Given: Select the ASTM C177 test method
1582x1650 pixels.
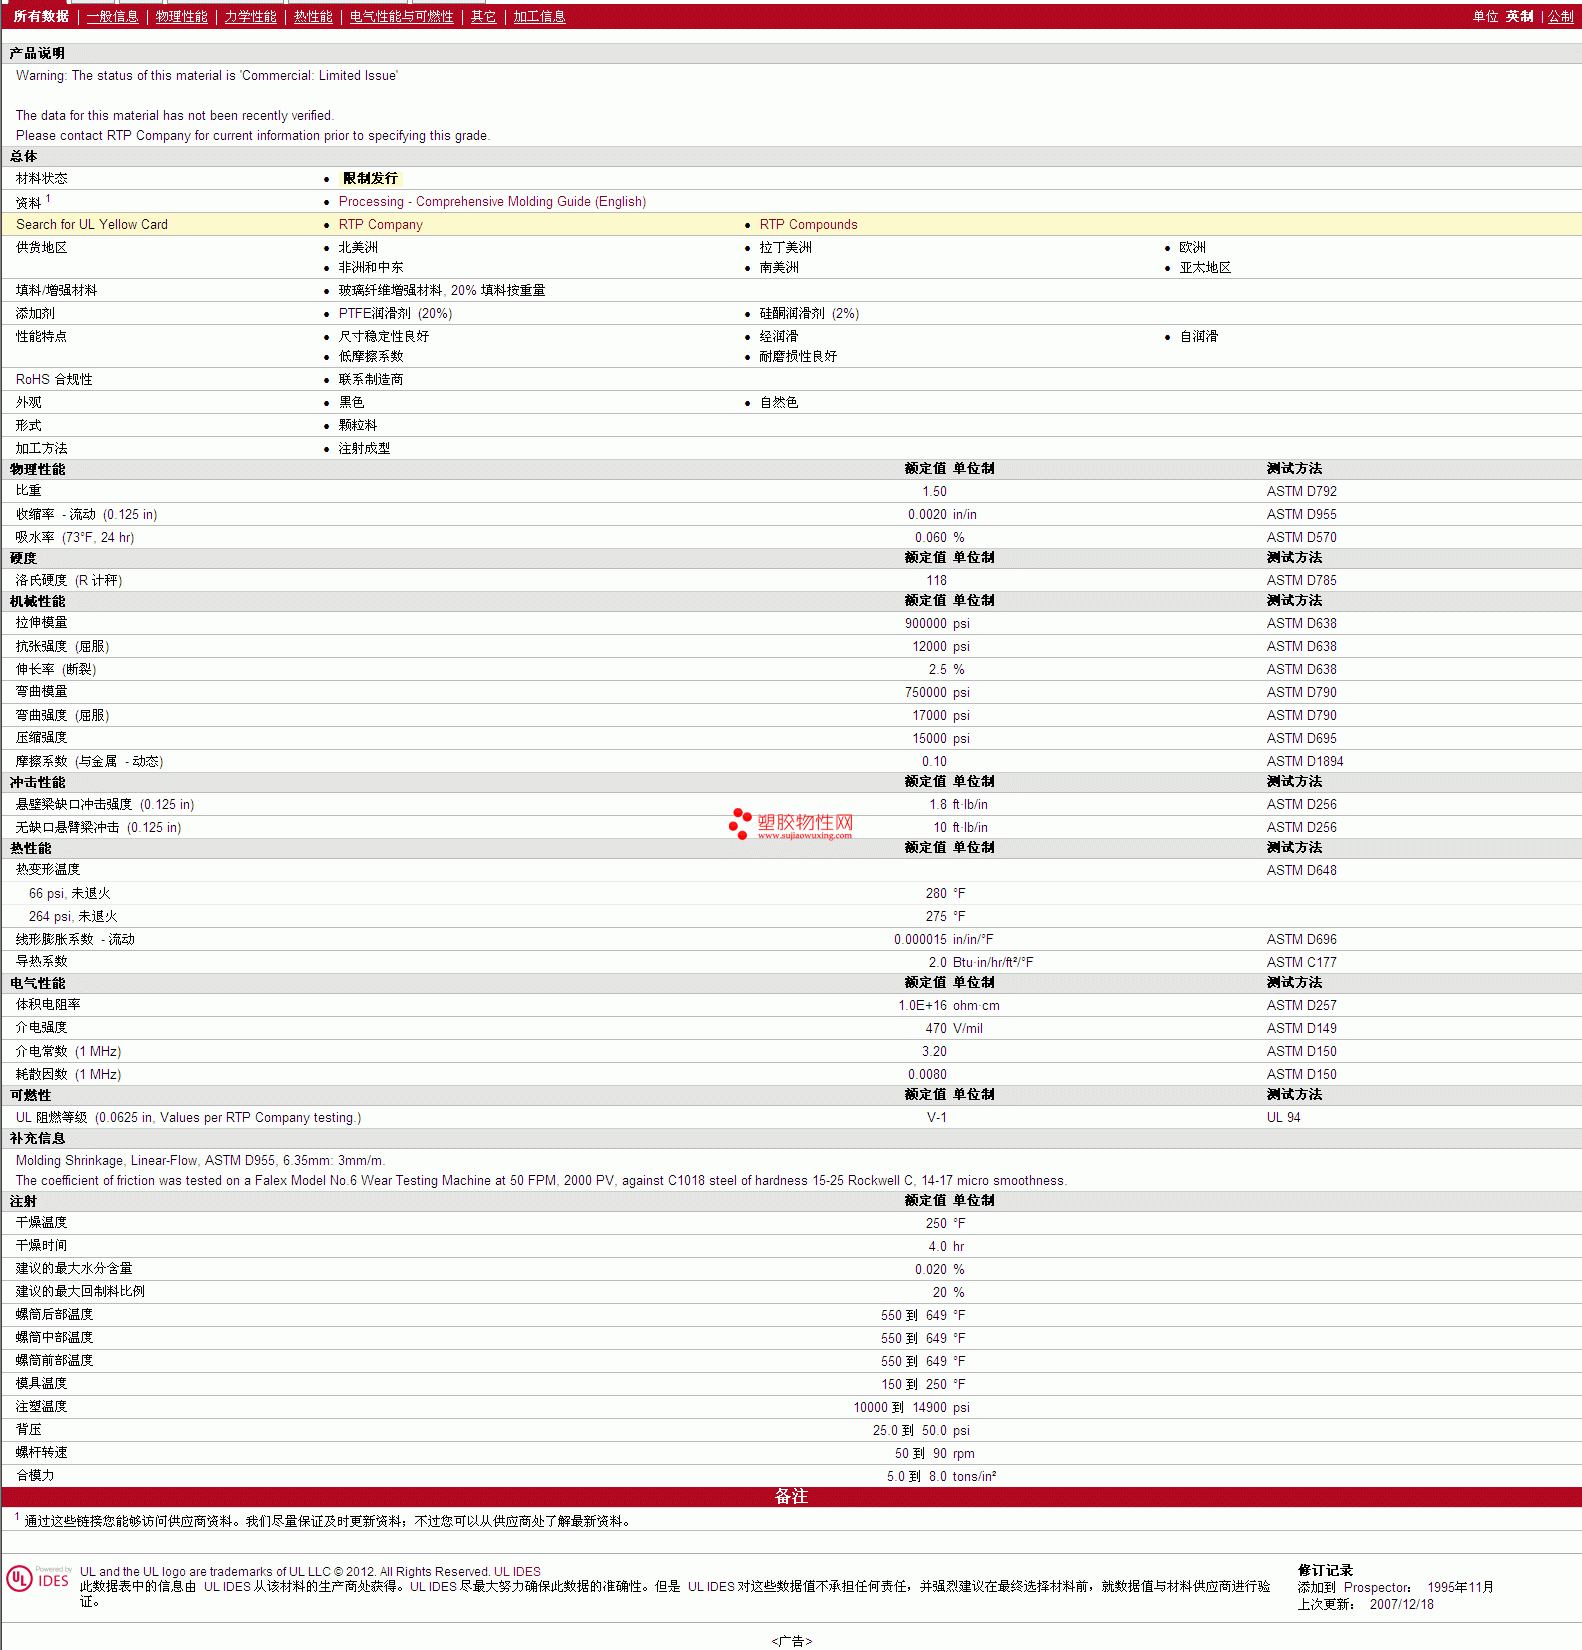Looking at the screenshot, I should point(1301,962).
